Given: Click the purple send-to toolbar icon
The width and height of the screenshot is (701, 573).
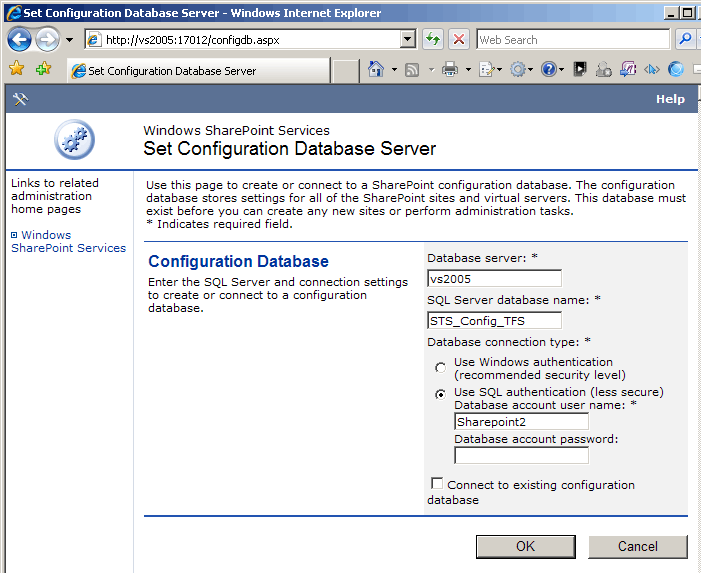Looking at the screenshot, I should tap(628, 69).
